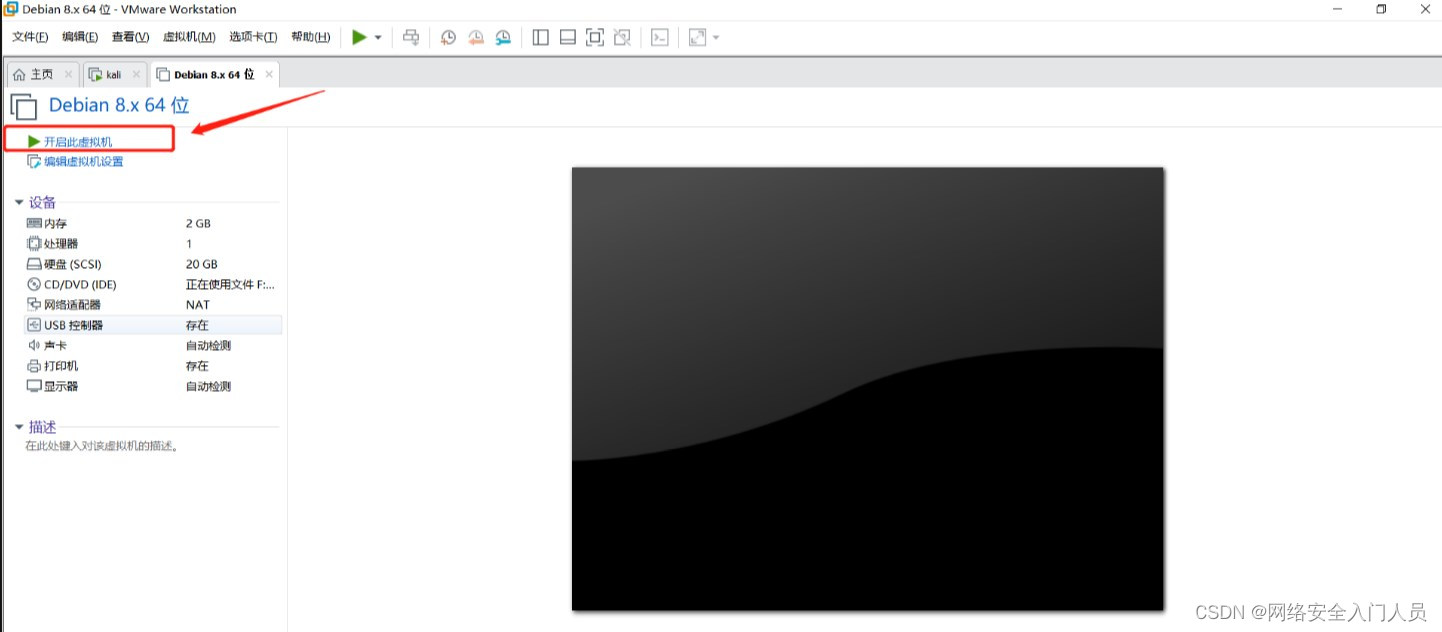Close the Debian 8.x 64 位 tab
This screenshot has height=632, width=1442.
[268, 74]
